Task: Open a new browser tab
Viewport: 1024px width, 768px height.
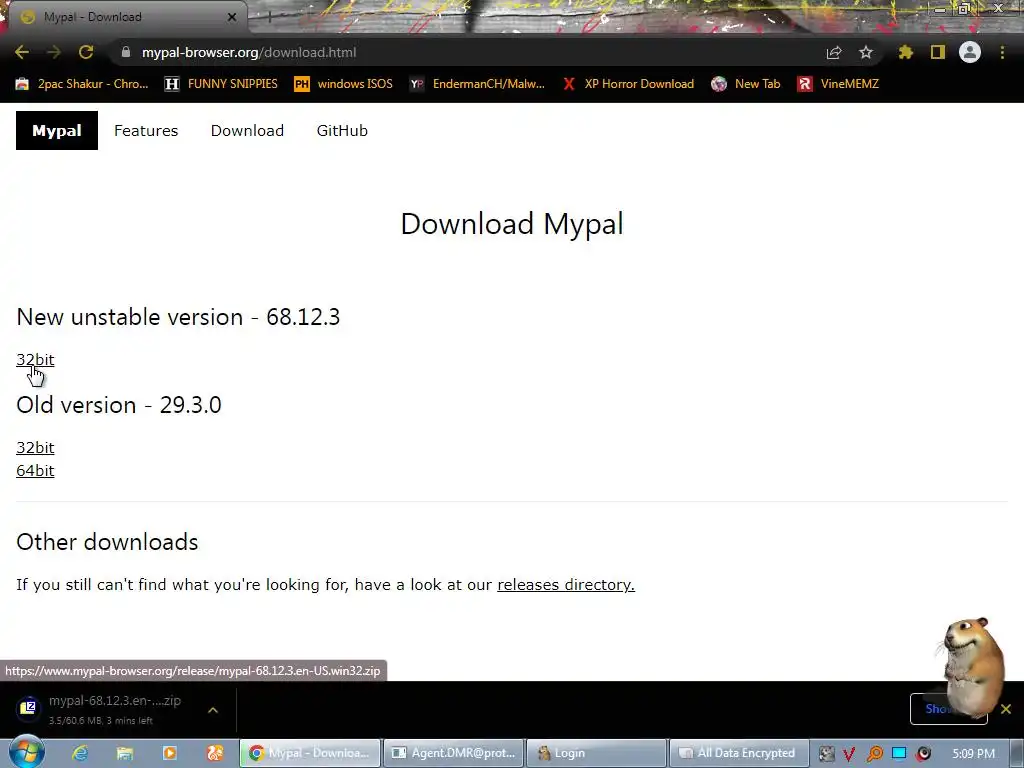Action: [x=269, y=17]
